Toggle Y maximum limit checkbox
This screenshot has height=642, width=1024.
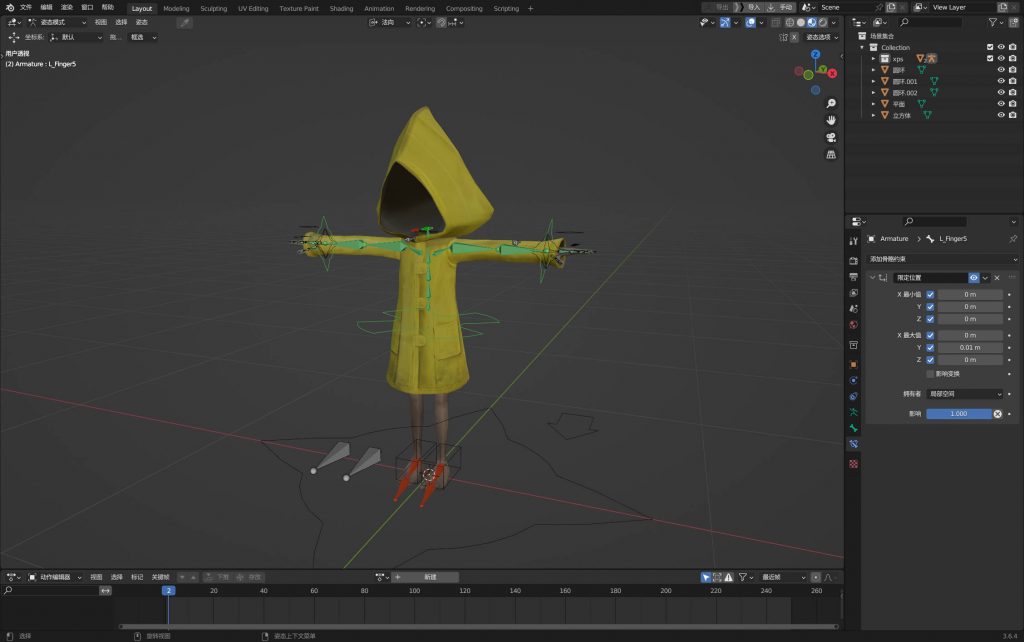930,347
